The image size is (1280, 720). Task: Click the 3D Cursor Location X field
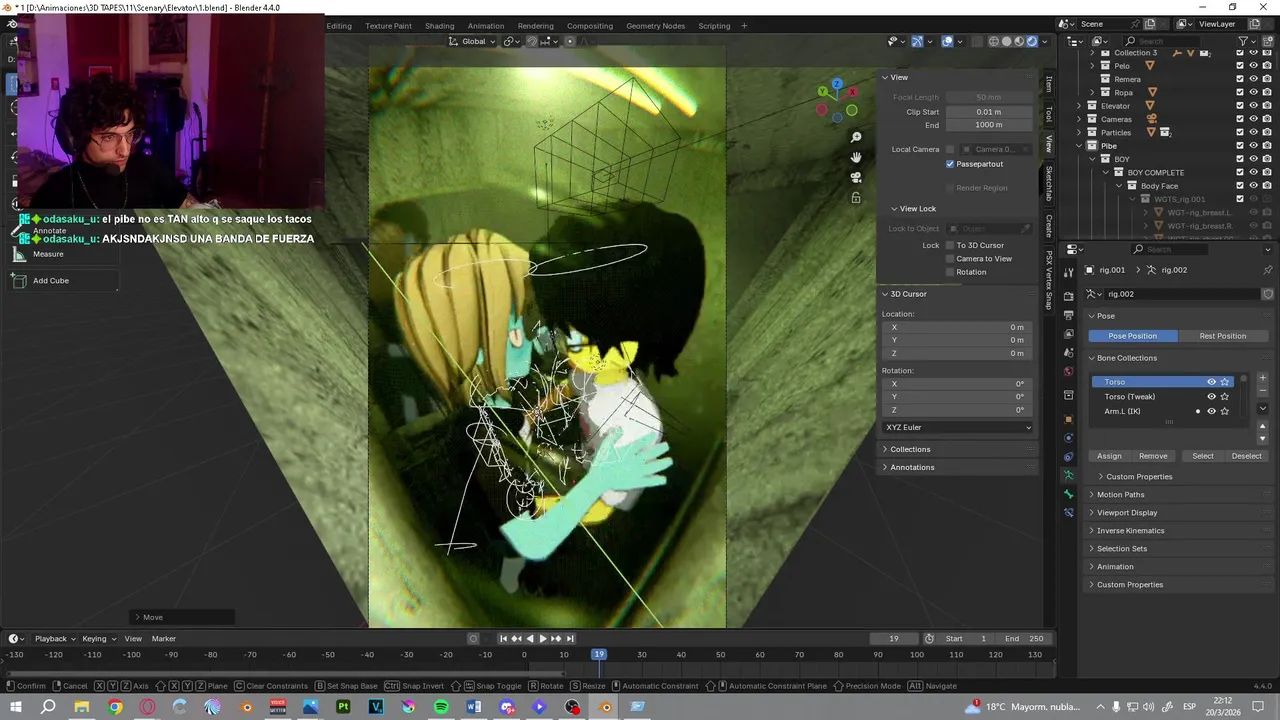click(x=958, y=327)
